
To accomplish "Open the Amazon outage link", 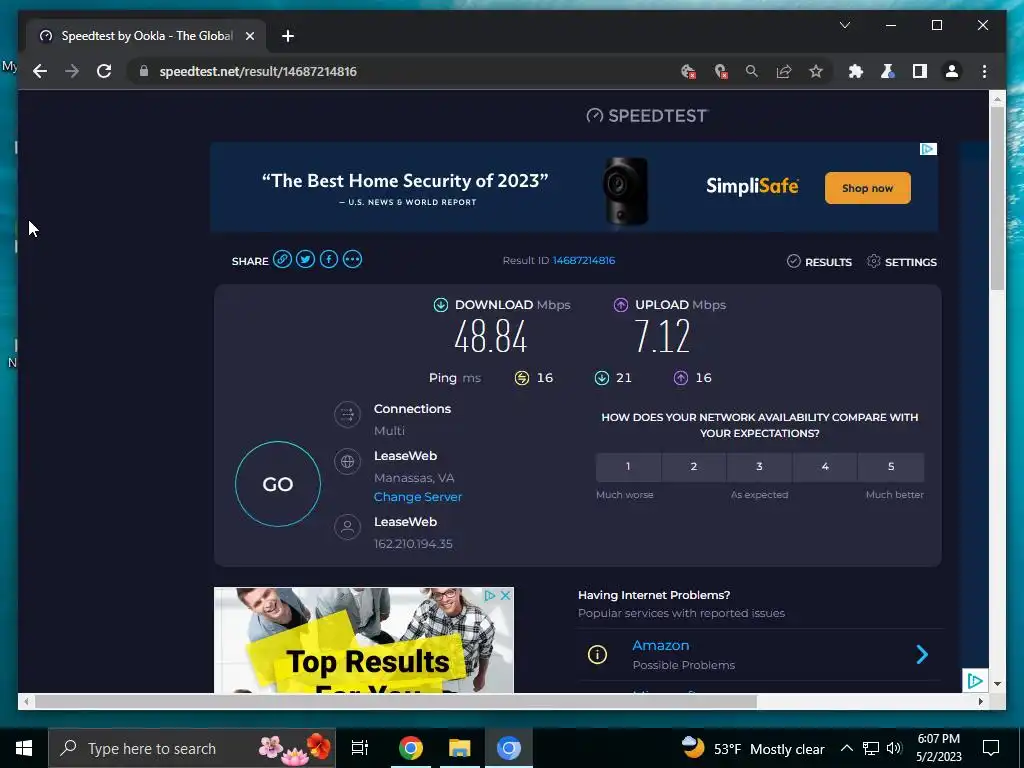I will pyautogui.click(x=660, y=645).
